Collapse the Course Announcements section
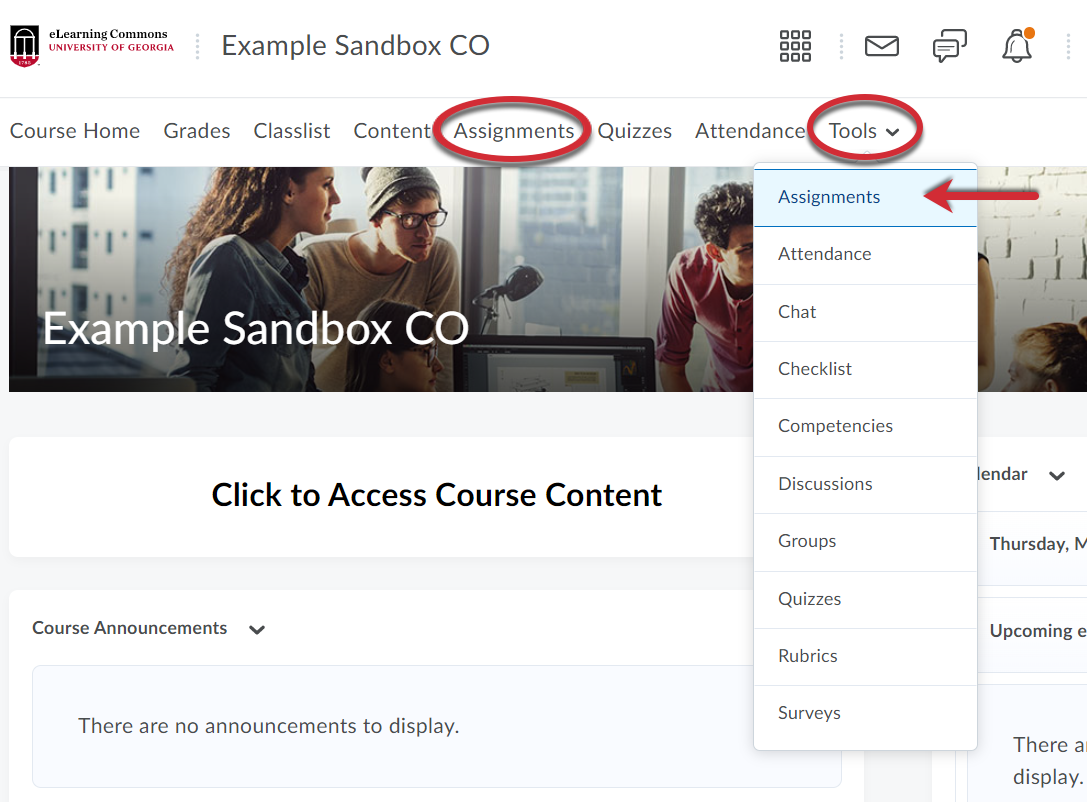Viewport: 1087px width, 802px height. coord(256,629)
